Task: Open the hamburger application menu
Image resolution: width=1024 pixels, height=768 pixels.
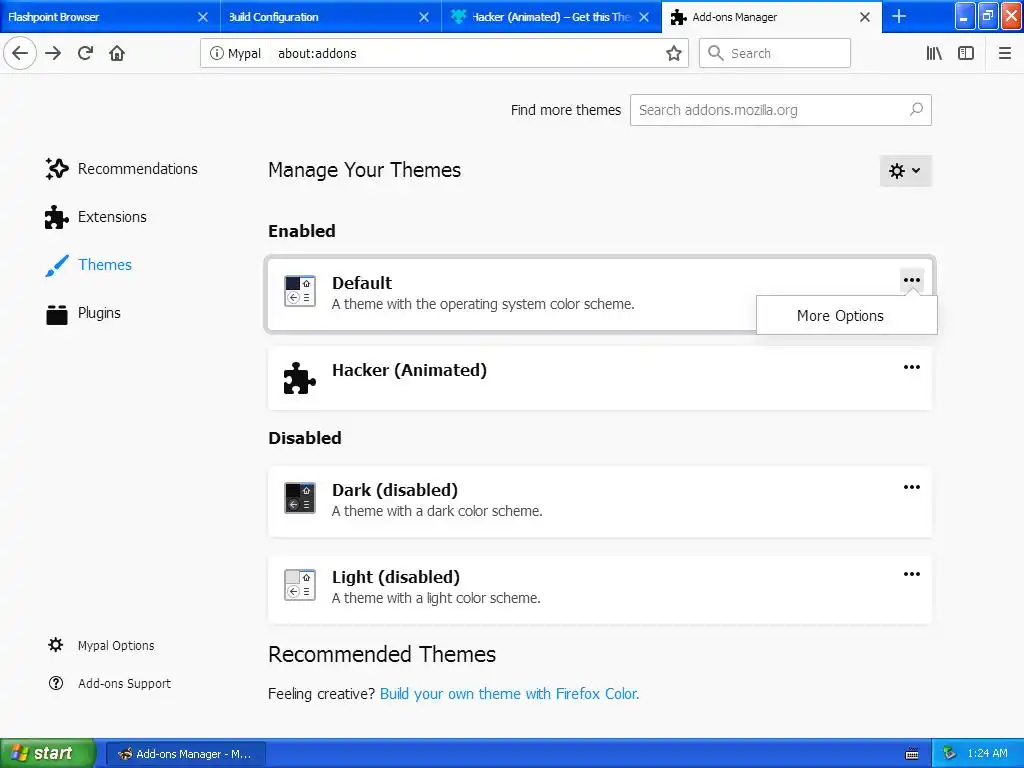Action: pyautogui.click(x=1004, y=53)
